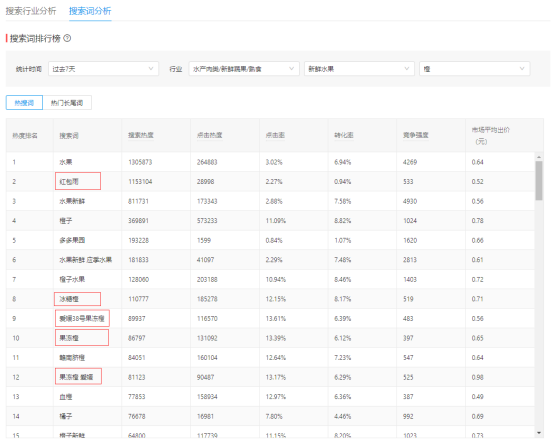This screenshot has width=554, height=445.
Task: Click the scrollbar up arrow of the table
Action: (538, 157)
